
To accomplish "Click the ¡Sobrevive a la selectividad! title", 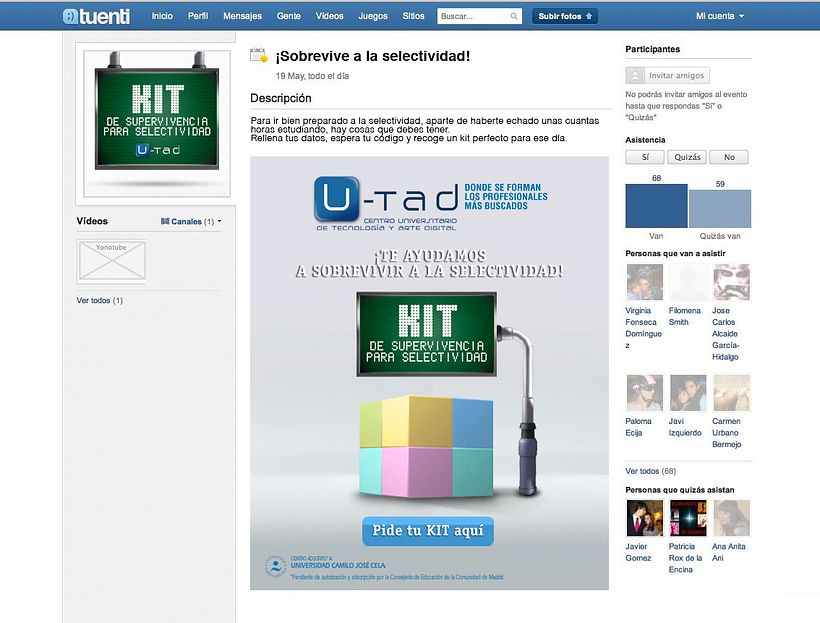I will [373, 56].
